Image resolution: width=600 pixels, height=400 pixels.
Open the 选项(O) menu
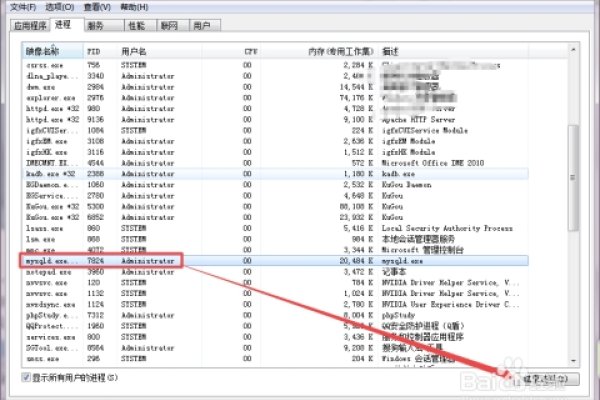(x=59, y=7)
